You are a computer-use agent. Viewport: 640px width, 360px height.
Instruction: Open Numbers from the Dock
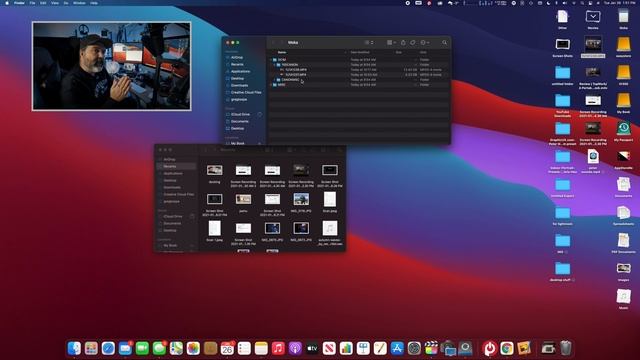346,348
